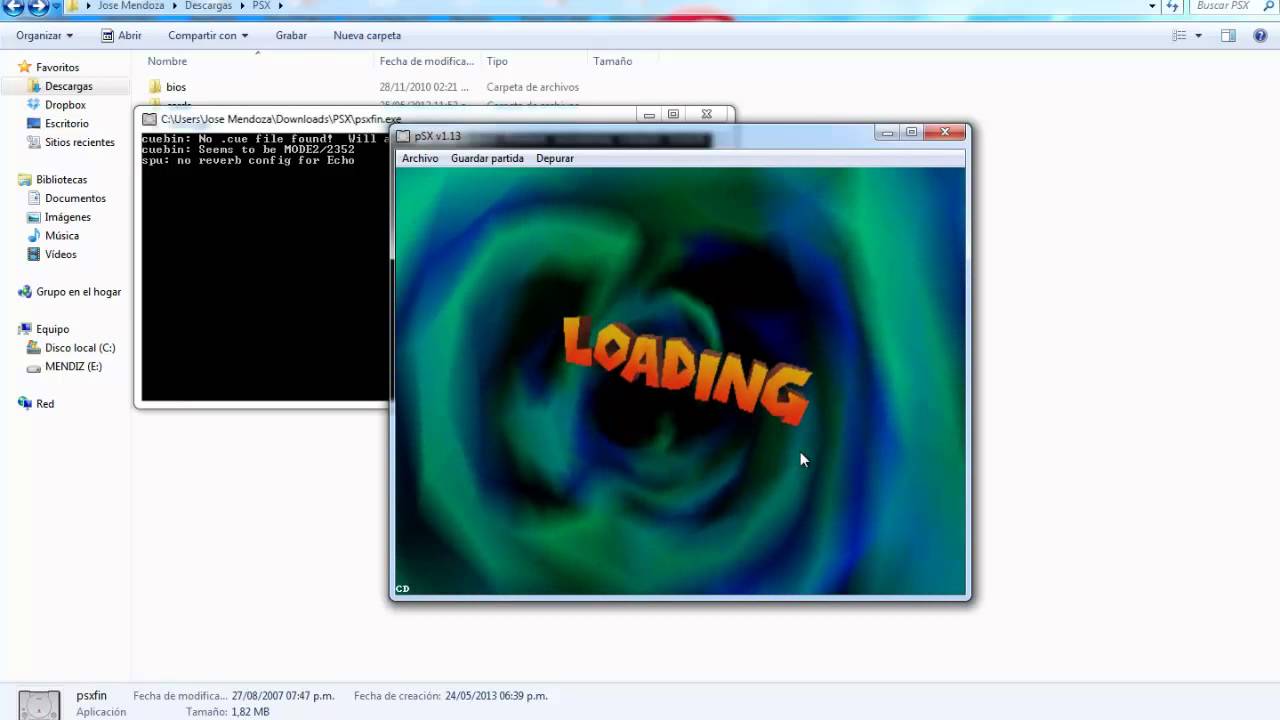Minimize the psxfin.exe console window
Viewport: 1280px width, 720px height.
click(650, 115)
